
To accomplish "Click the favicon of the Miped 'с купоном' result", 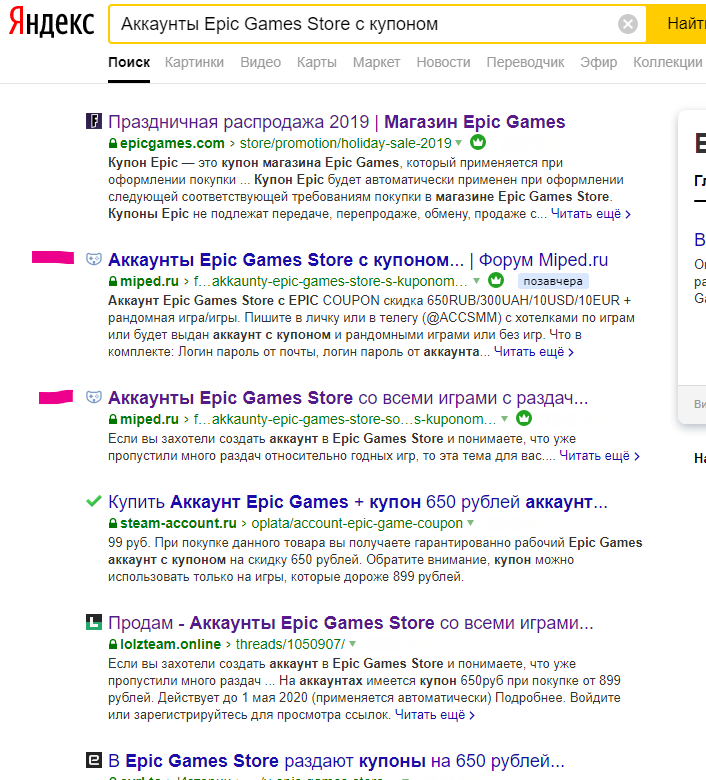I will pyautogui.click(x=94, y=259).
